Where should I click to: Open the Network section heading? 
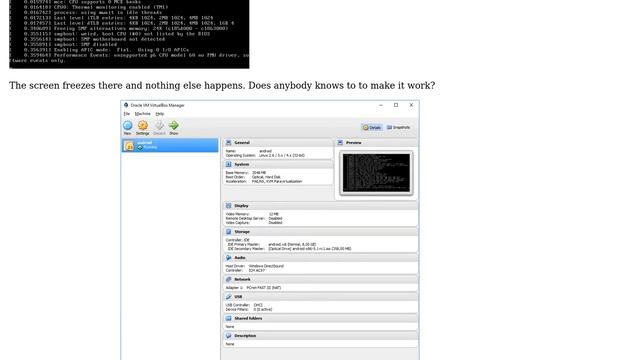(242, 279)
